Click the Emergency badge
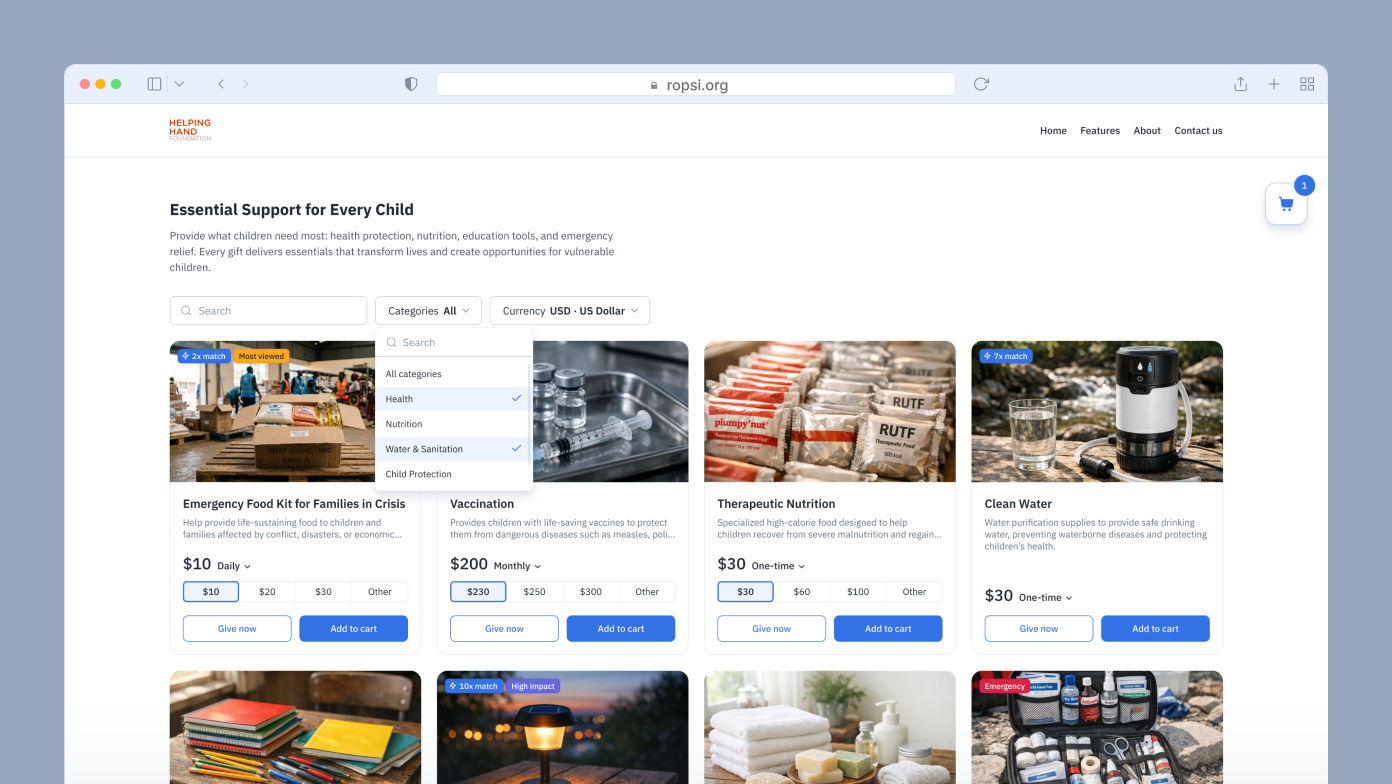 1004,686
